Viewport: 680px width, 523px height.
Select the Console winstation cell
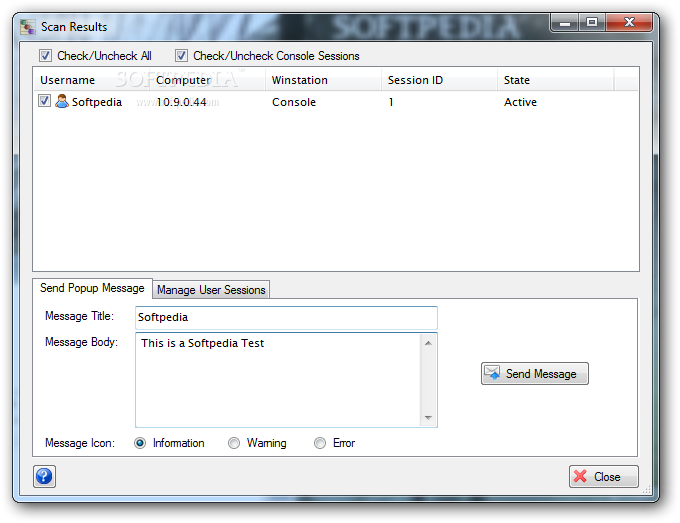point(294,102)
